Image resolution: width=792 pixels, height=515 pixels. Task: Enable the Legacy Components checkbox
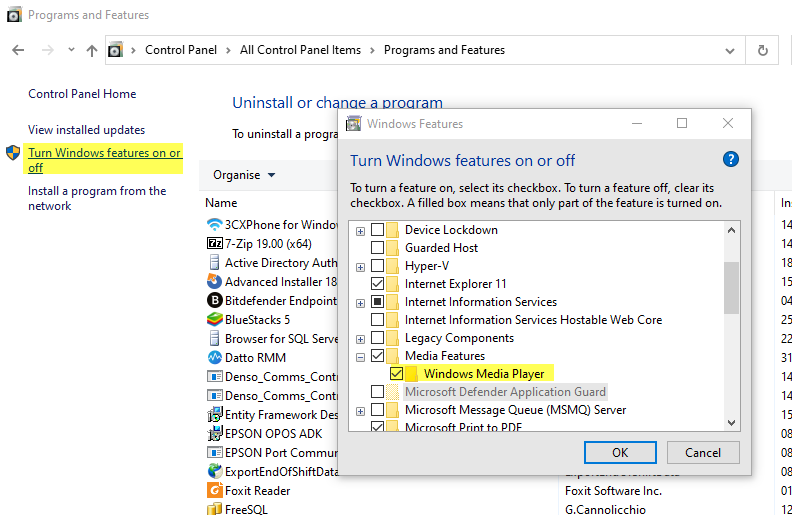(377, 338)
